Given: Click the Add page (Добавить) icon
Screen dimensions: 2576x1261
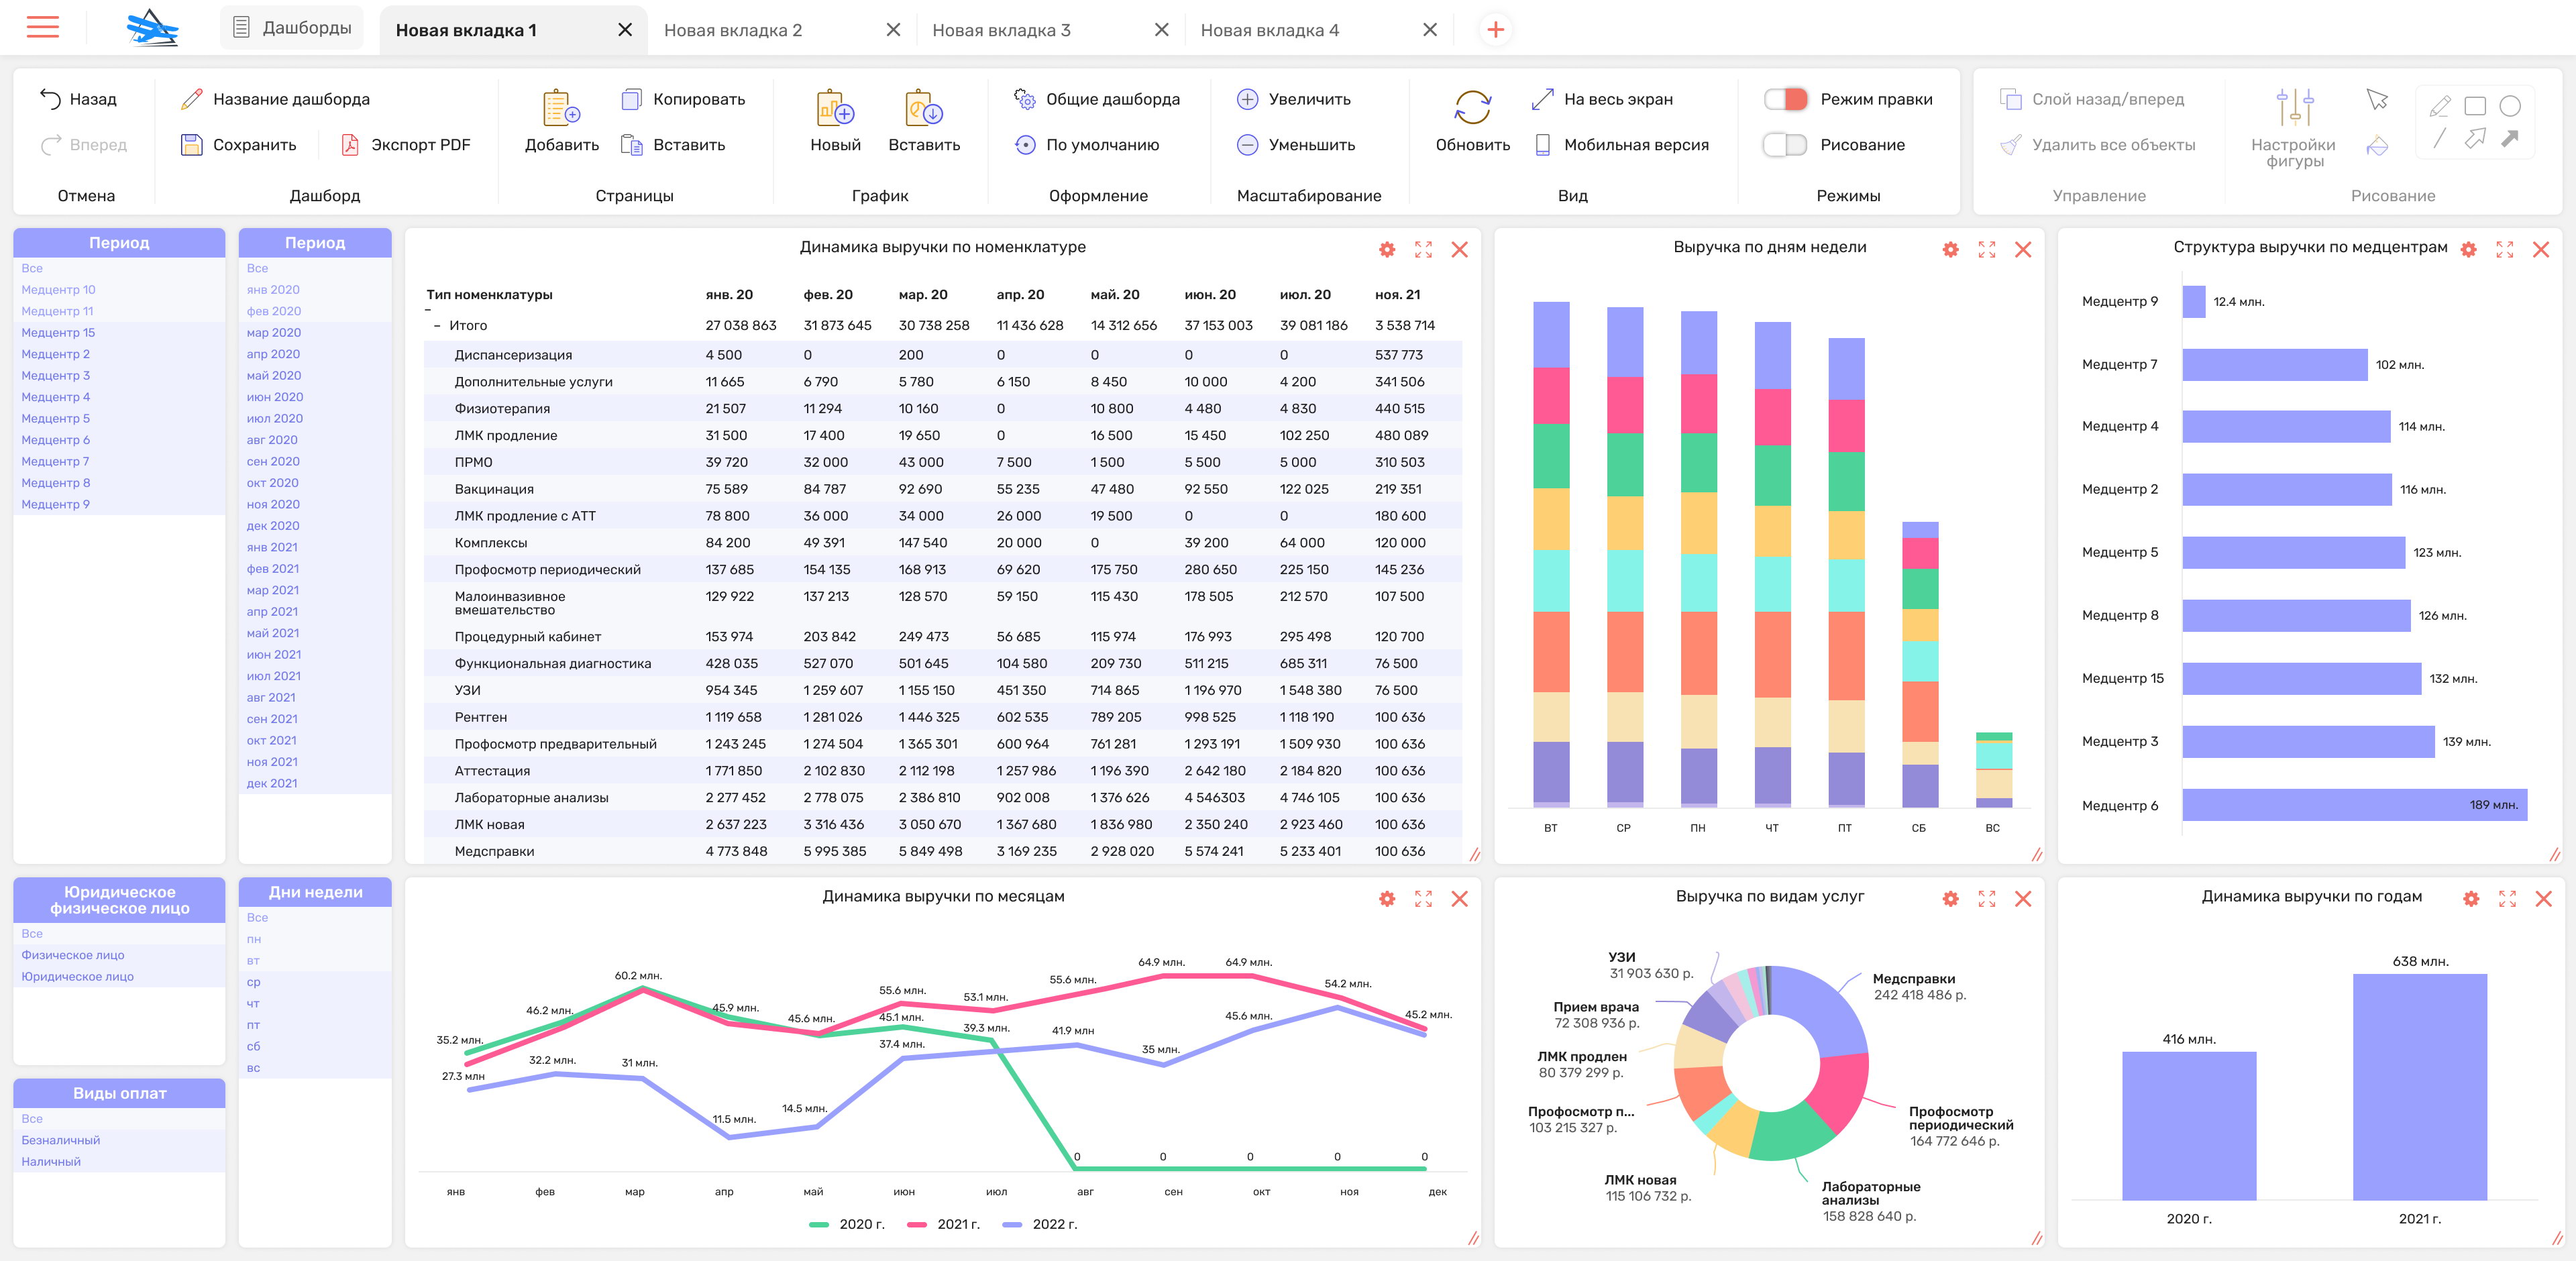Looking at the screenshot, I should click(561, 108).
